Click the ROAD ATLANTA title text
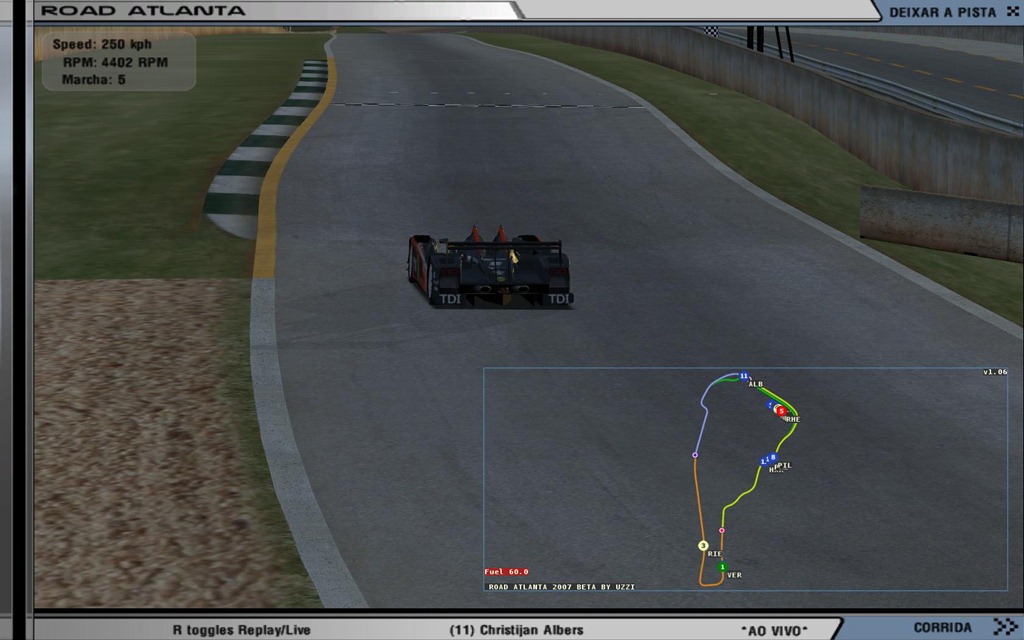 pos(143,10)
